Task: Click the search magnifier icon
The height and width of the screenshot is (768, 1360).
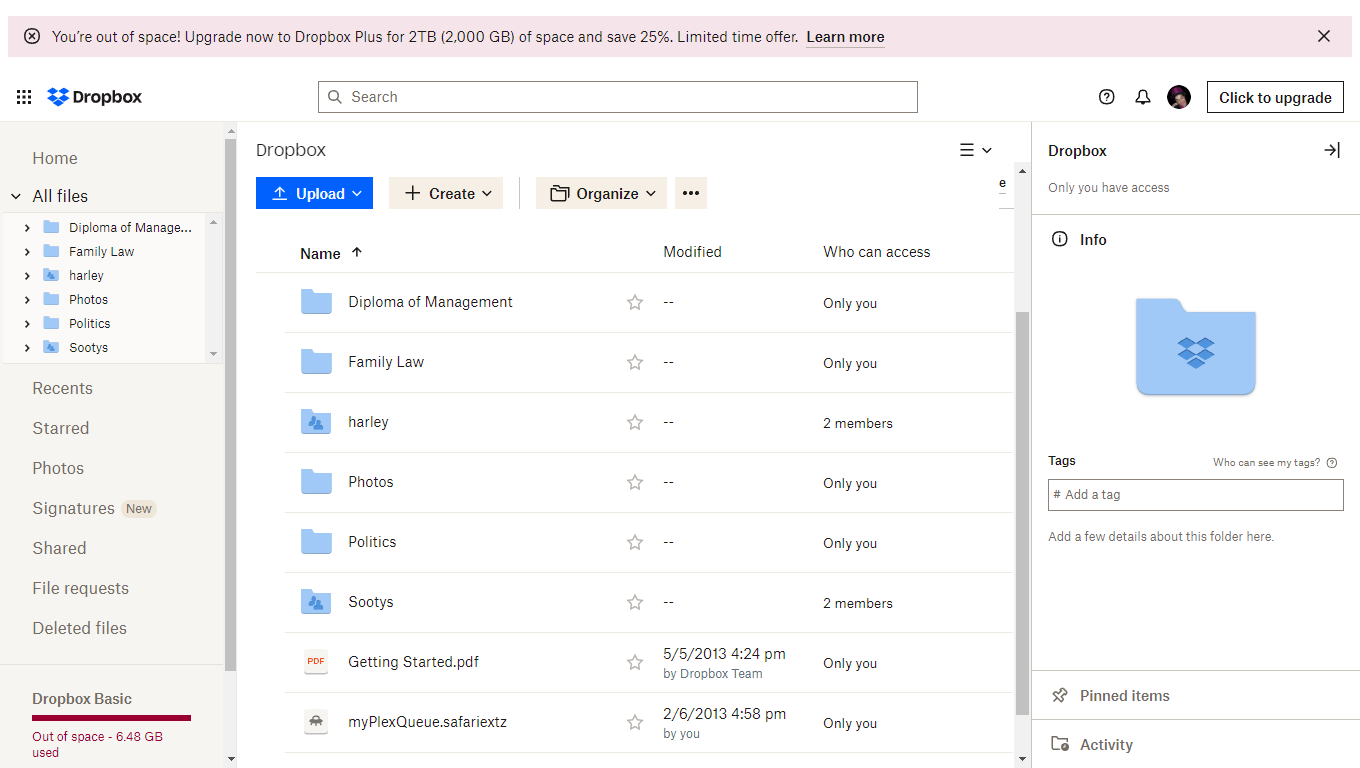Action: [335, 97]
